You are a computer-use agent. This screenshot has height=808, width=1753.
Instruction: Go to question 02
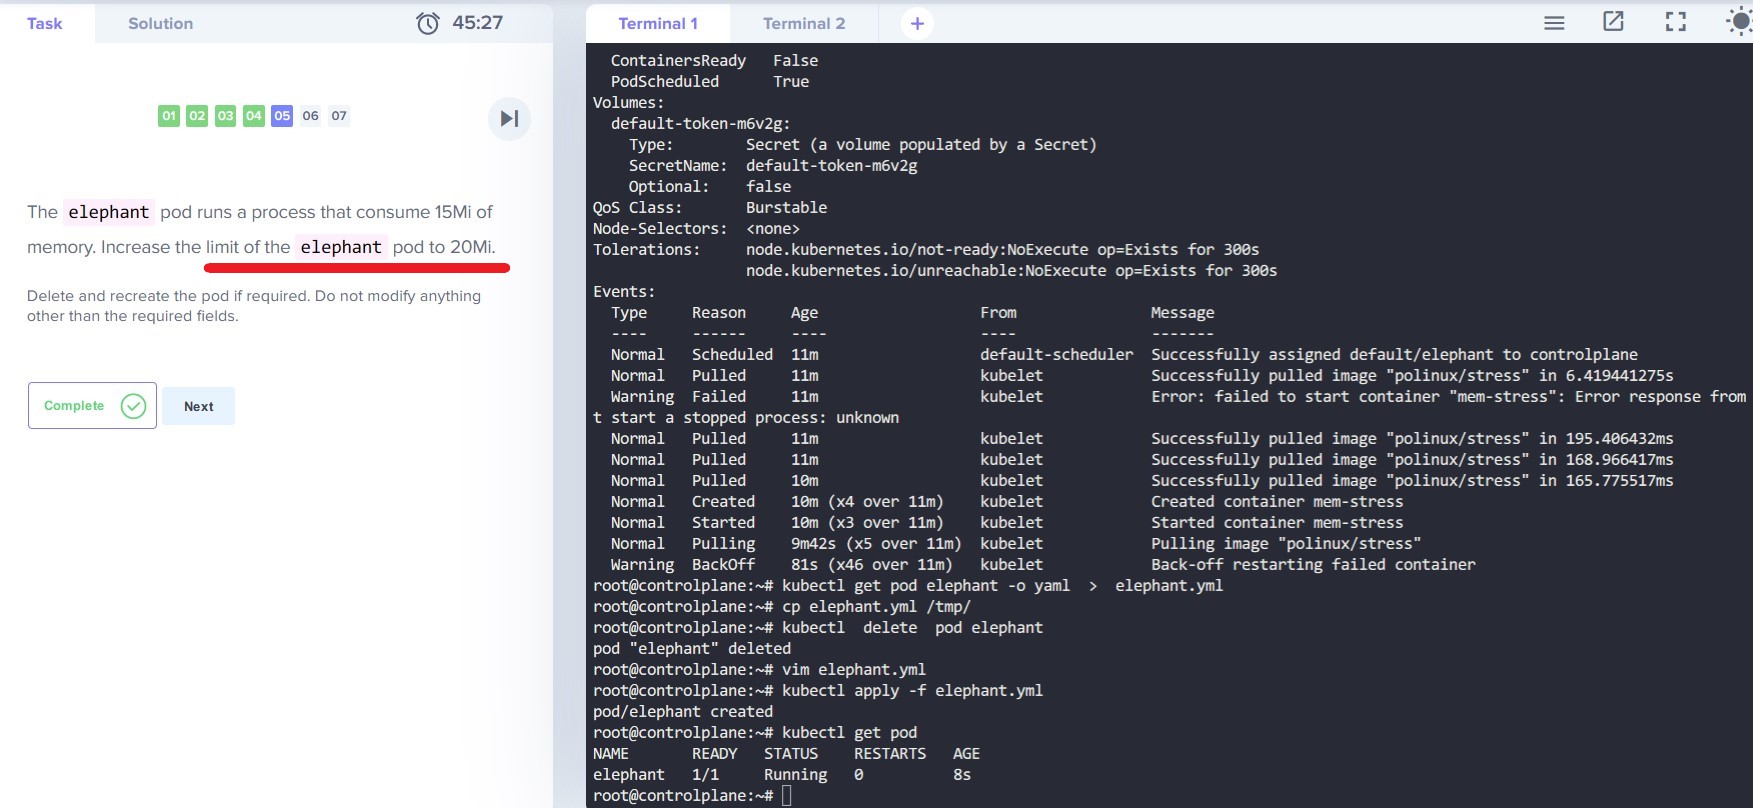(x=197, y=116)
